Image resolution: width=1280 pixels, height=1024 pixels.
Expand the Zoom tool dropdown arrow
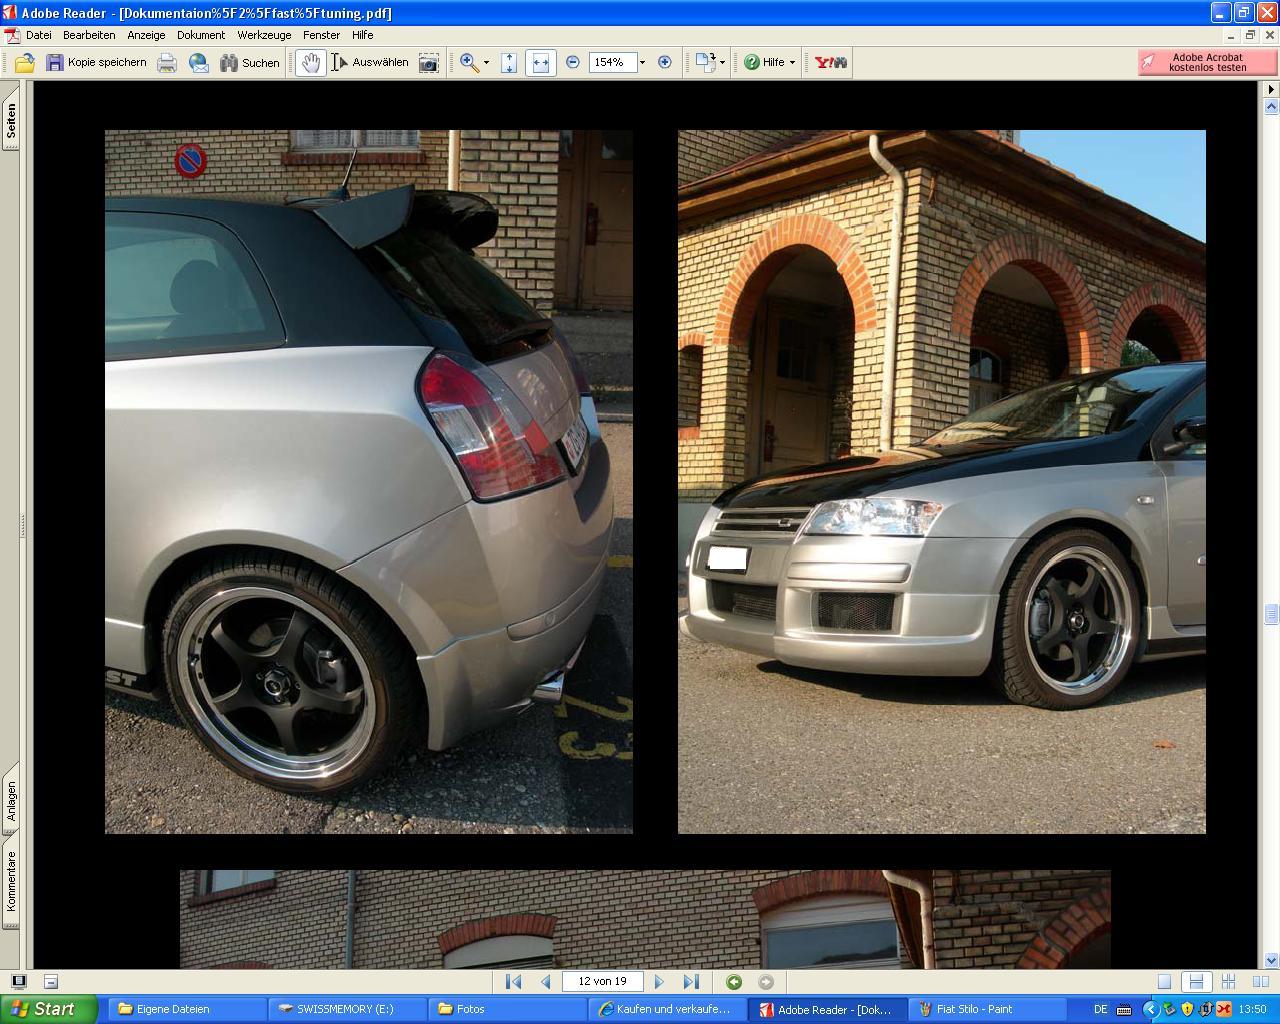click(486, 63)
